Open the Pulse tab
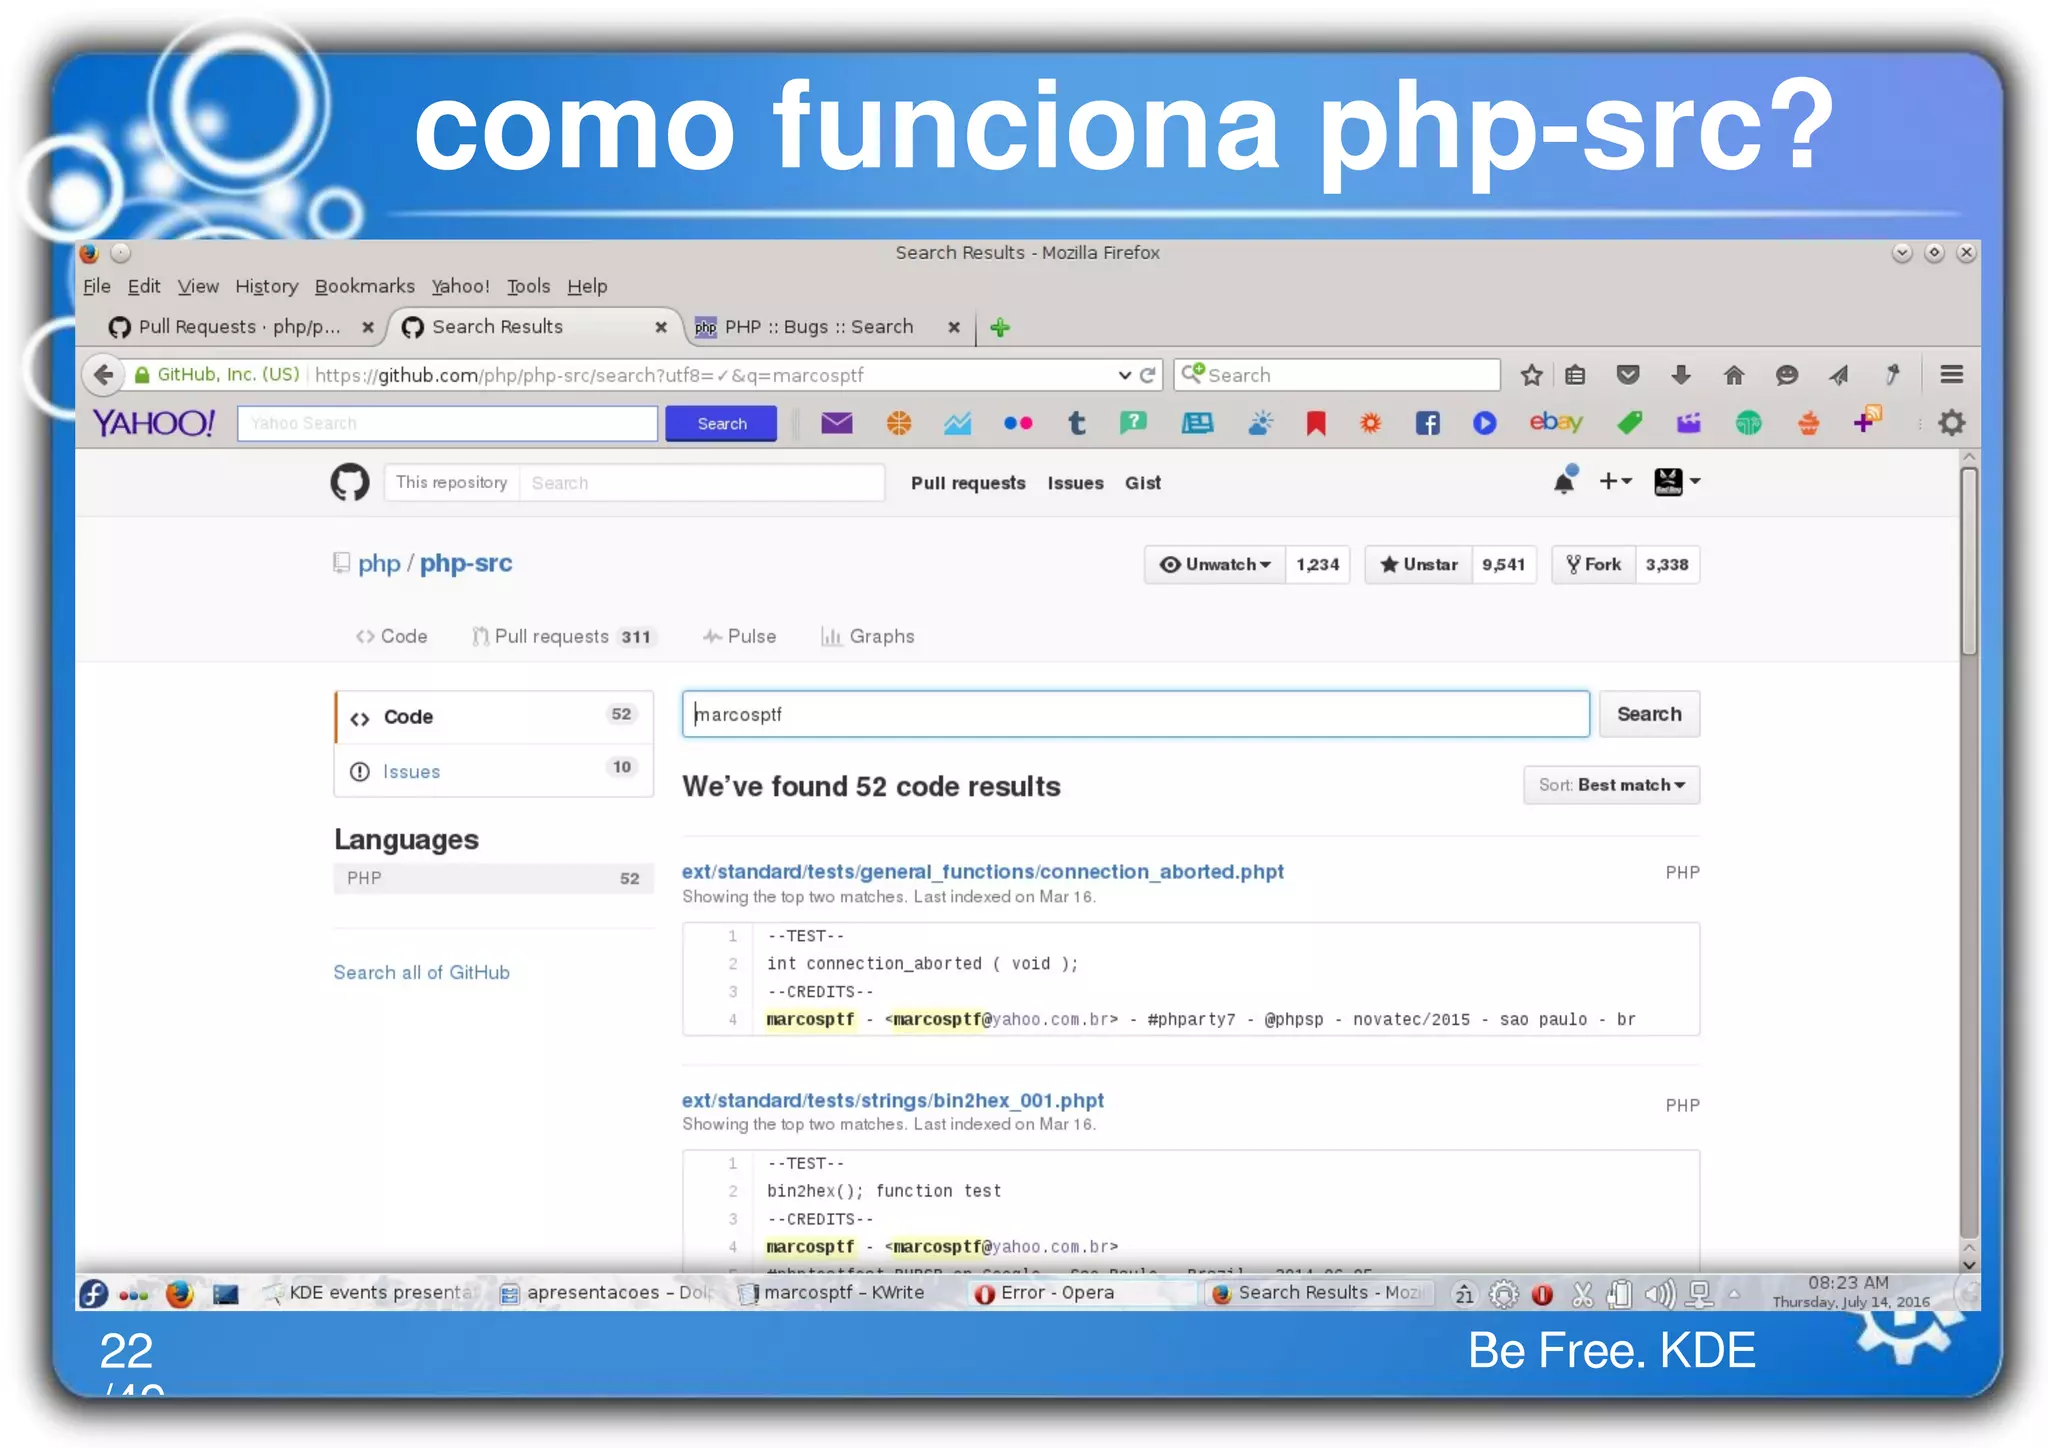 740,636
